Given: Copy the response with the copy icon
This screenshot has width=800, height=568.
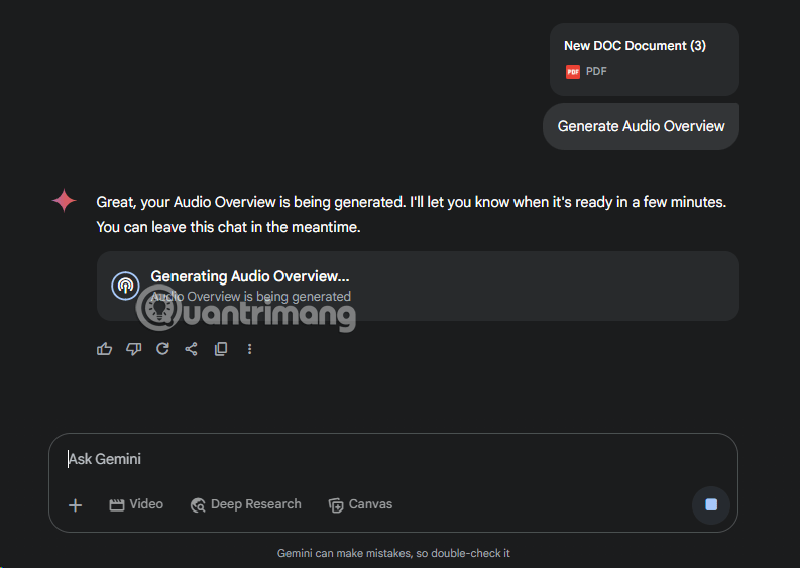Looking at the screenshot, I should [221, 349].
